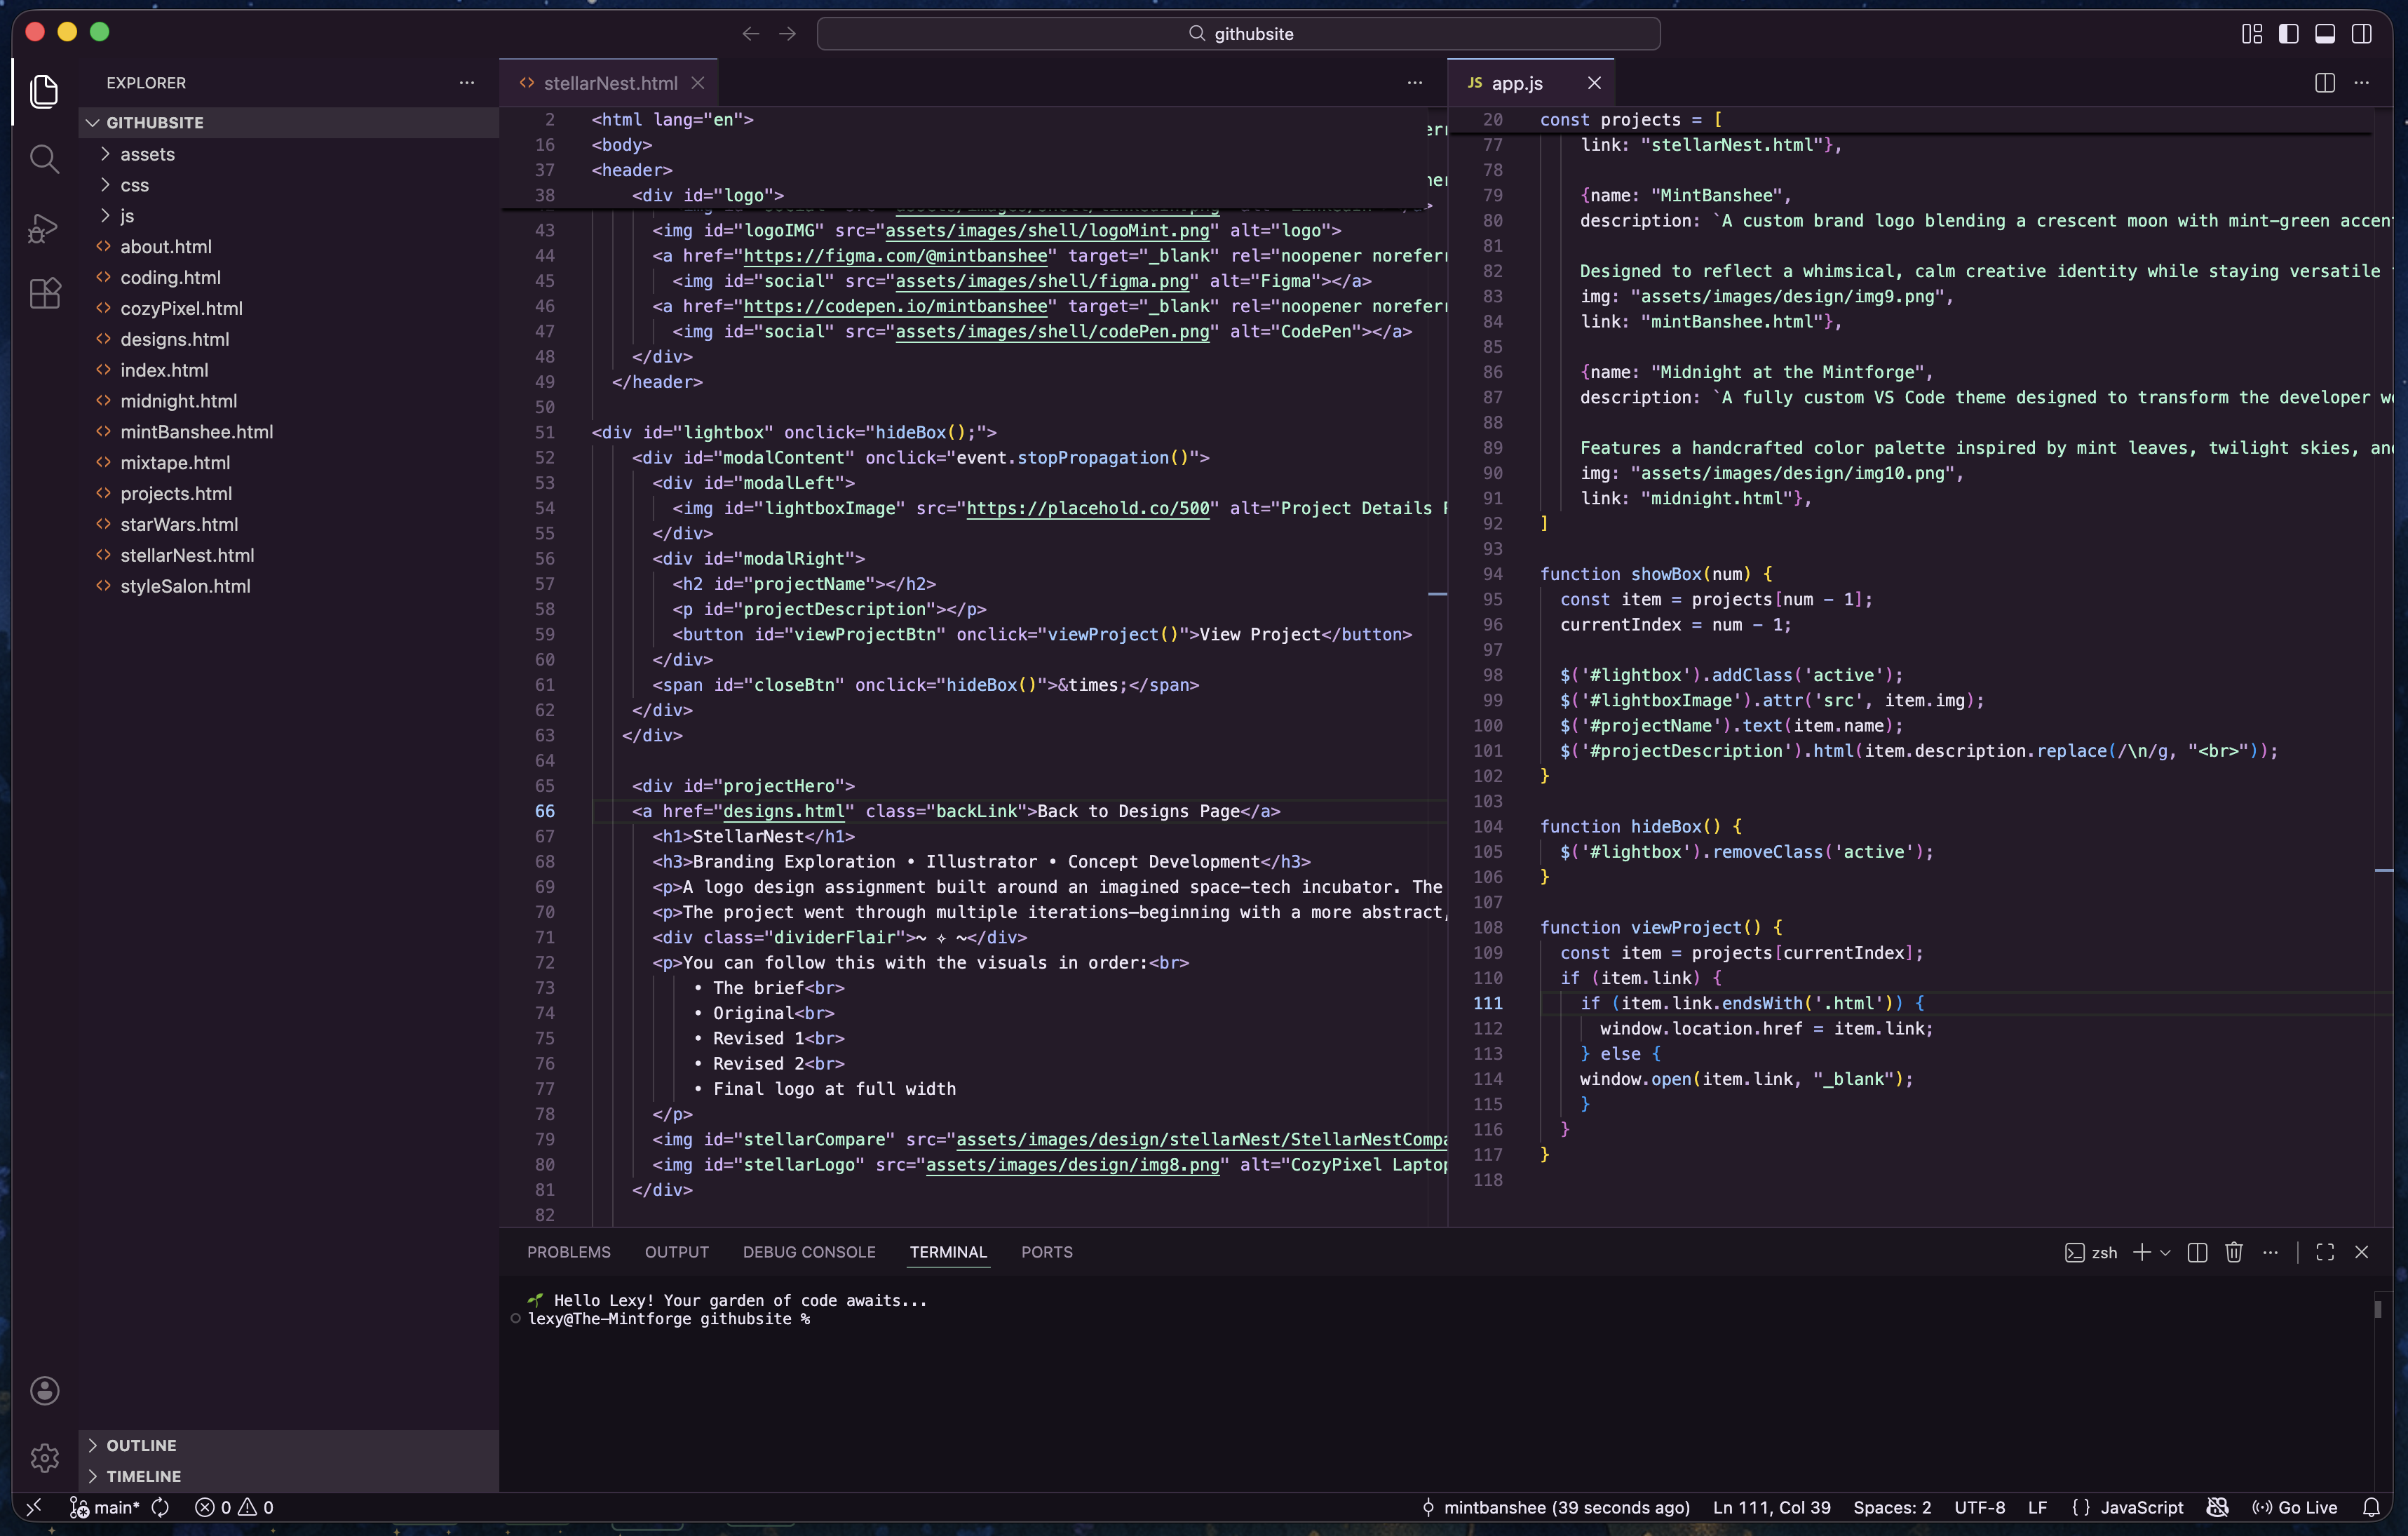2408x1536 pixels.
Task: Maximize the terminal panel
Action: (x=2325, y=1252)
